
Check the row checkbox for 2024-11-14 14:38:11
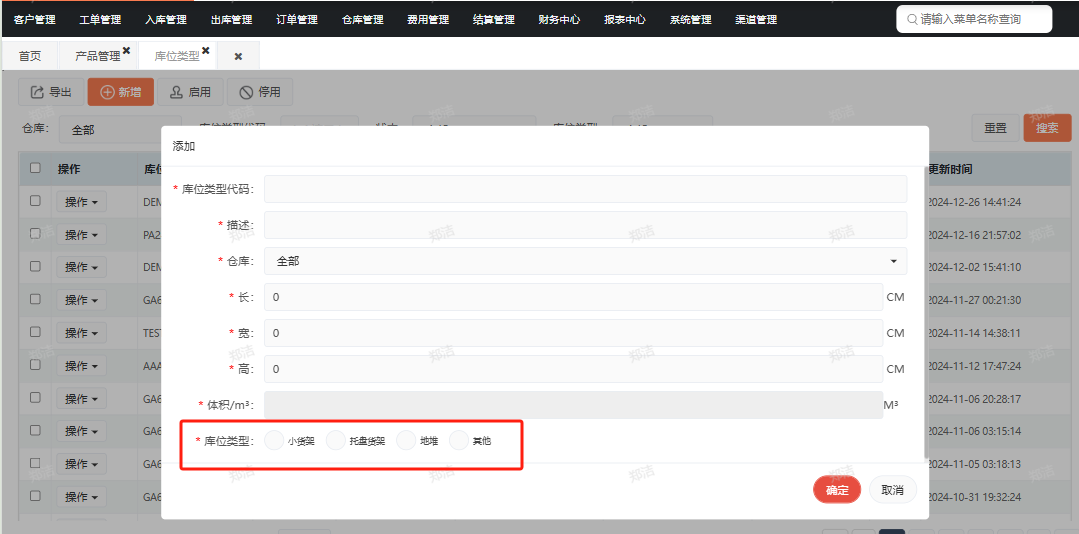coord(36,331)
